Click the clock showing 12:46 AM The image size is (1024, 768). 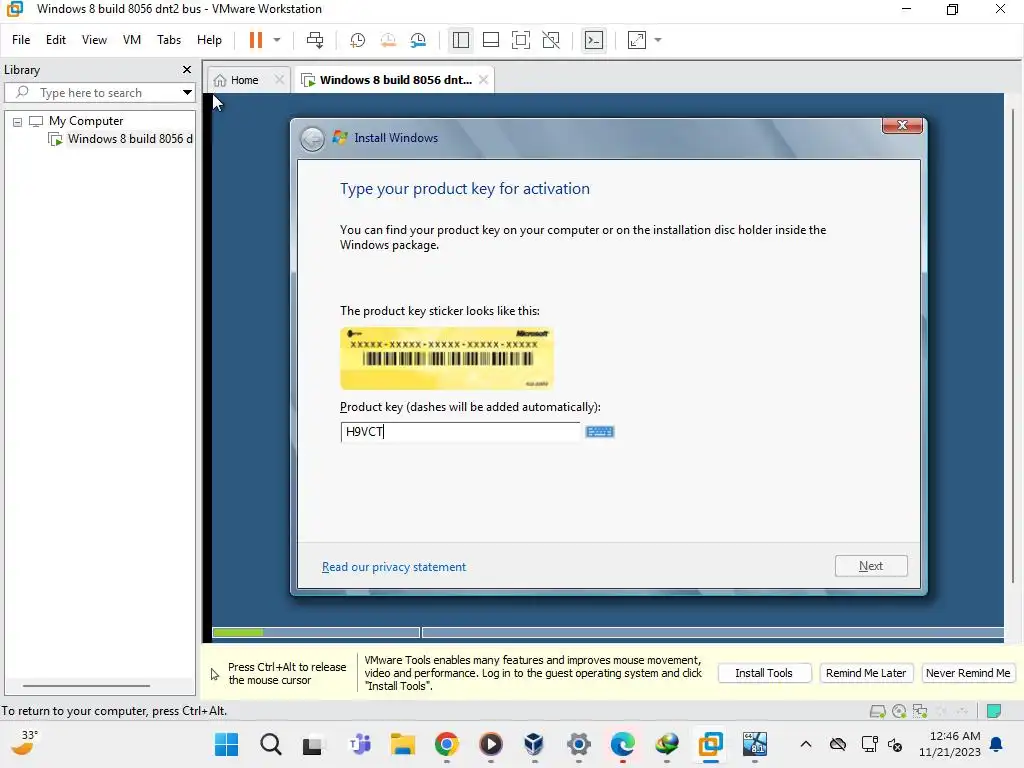tap(950, 744)
